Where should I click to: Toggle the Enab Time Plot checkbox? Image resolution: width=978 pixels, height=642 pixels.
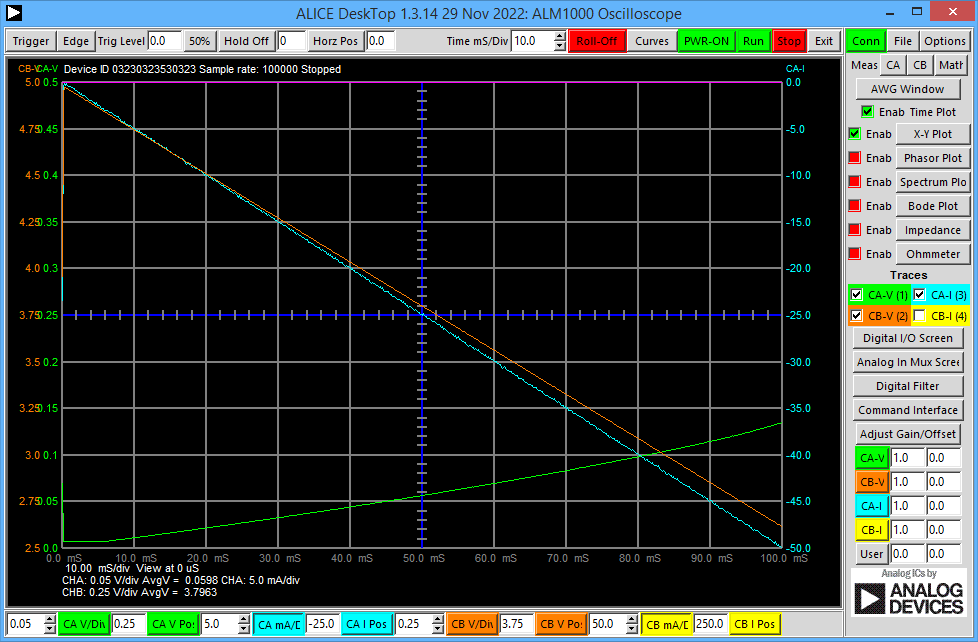pyautogui.click(x=869, y=111)
